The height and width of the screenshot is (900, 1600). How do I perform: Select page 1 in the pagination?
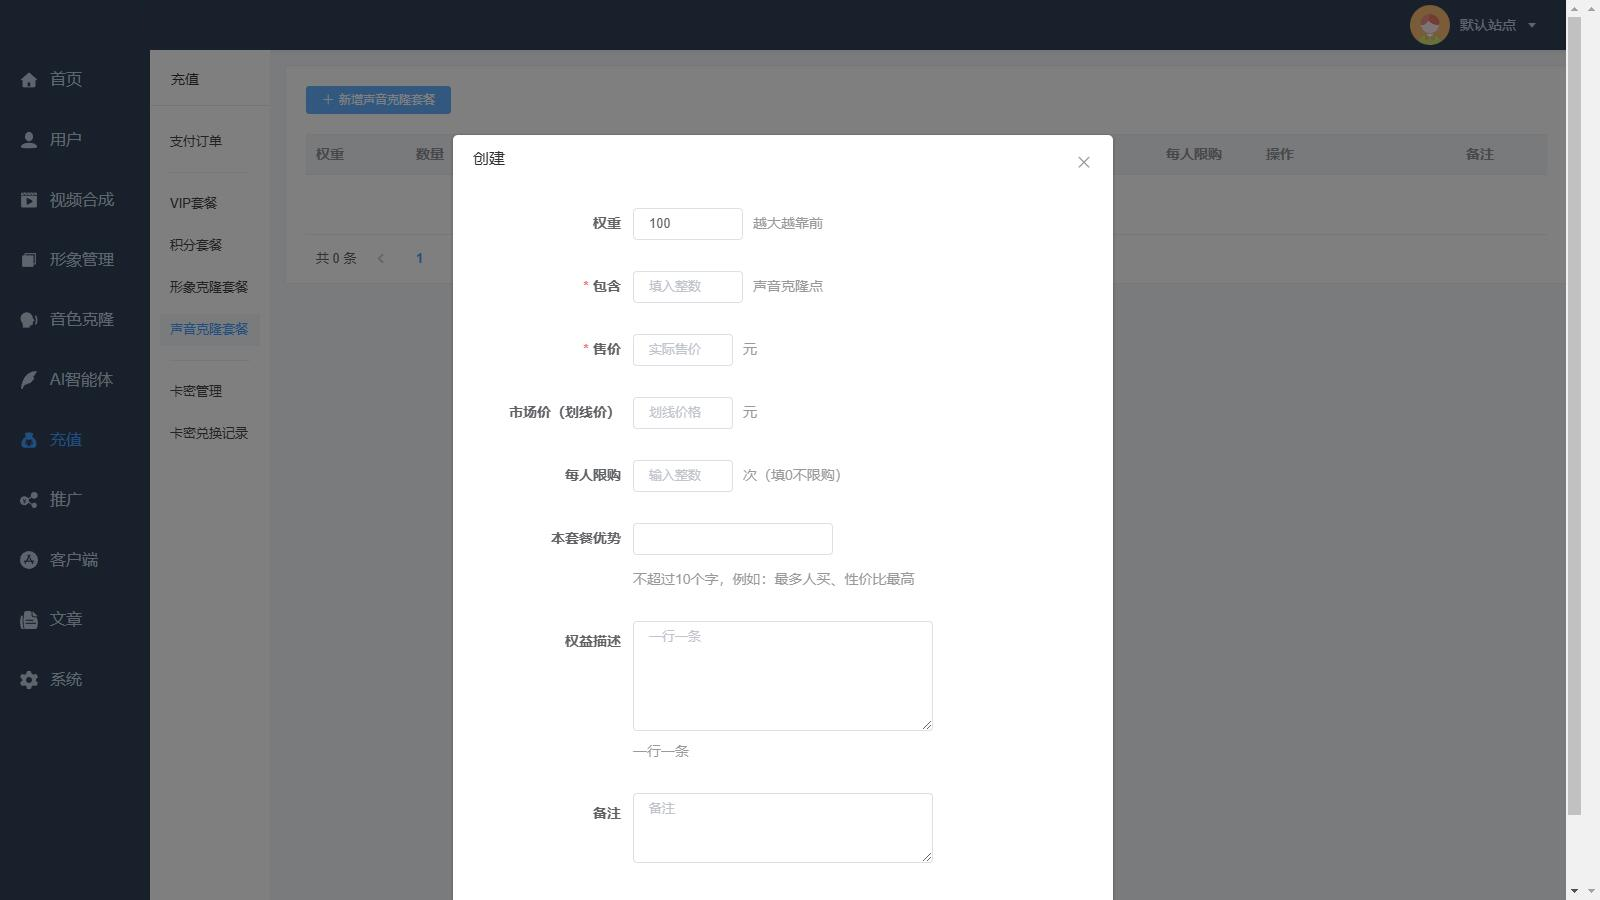coord(419,258)
